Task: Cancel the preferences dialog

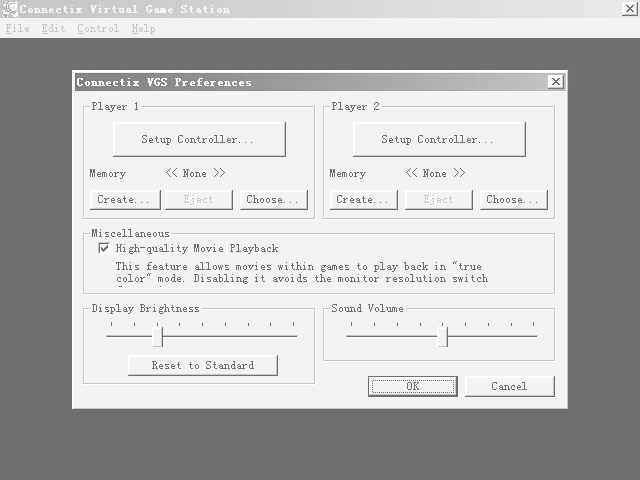Action: pos(509,386)
